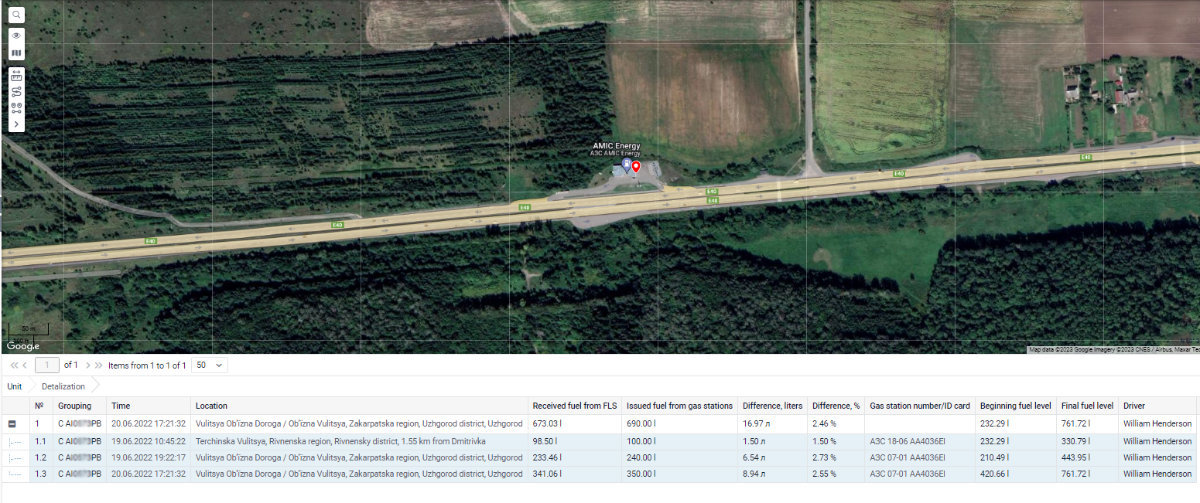Toggle the eye visibility layer button

pos(17,35)
